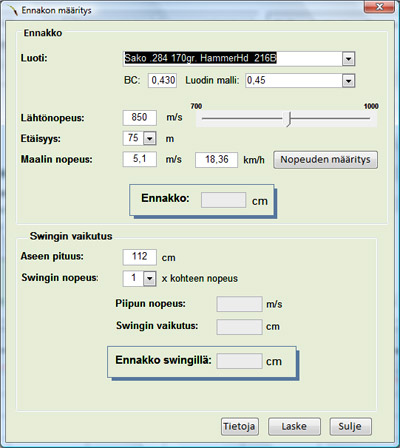The width and height of the screenshot is (400, 448).
Task: Open the Swingin nopeus multiplier dropdown
Action: (150, 278)
